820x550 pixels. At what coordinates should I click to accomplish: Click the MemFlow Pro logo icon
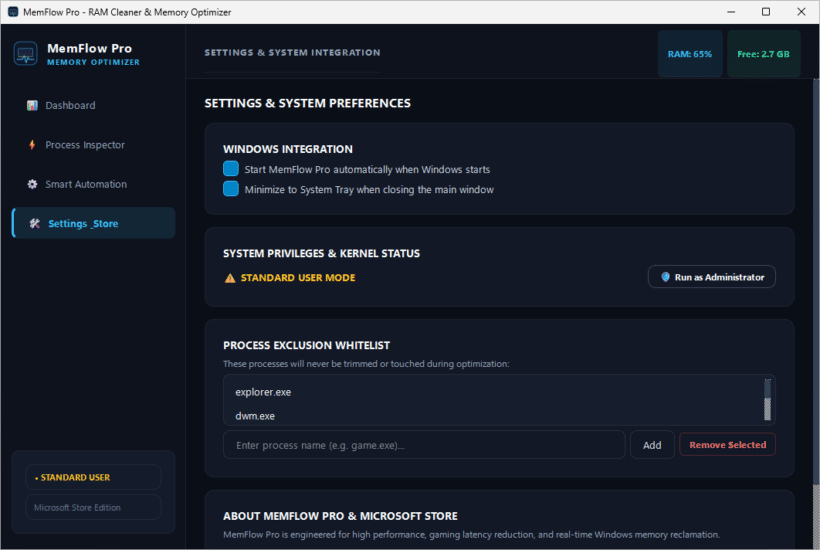point(25,54)
